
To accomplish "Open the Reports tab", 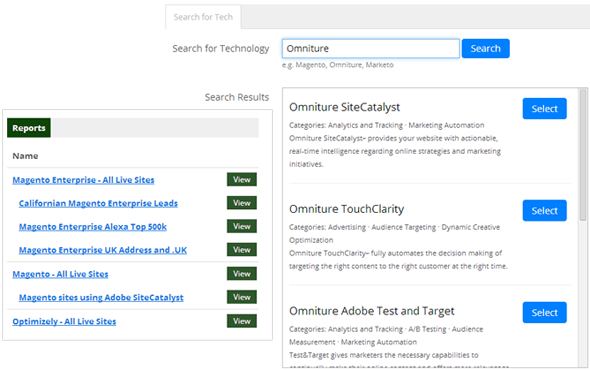I will pyautogui.click(x=29, y=128).
